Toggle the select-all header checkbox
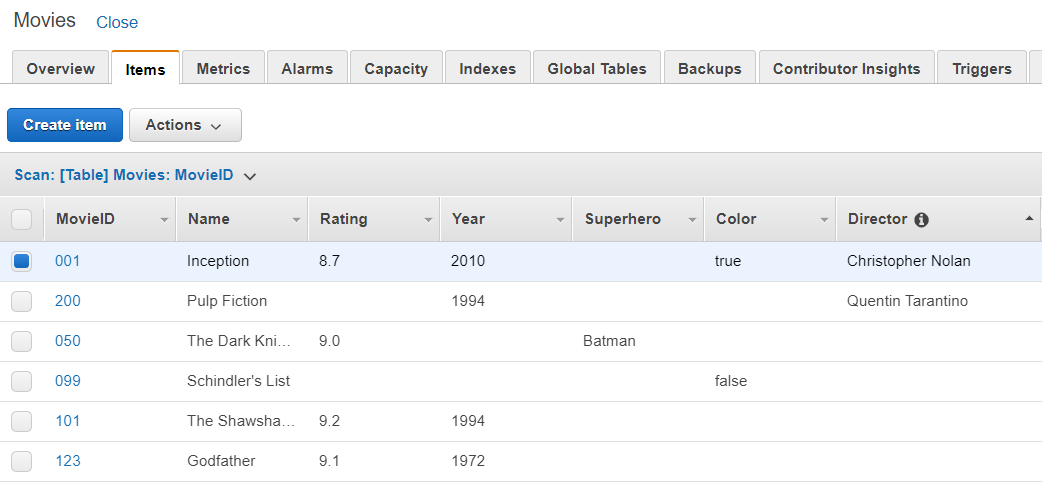 click(22, 219)
